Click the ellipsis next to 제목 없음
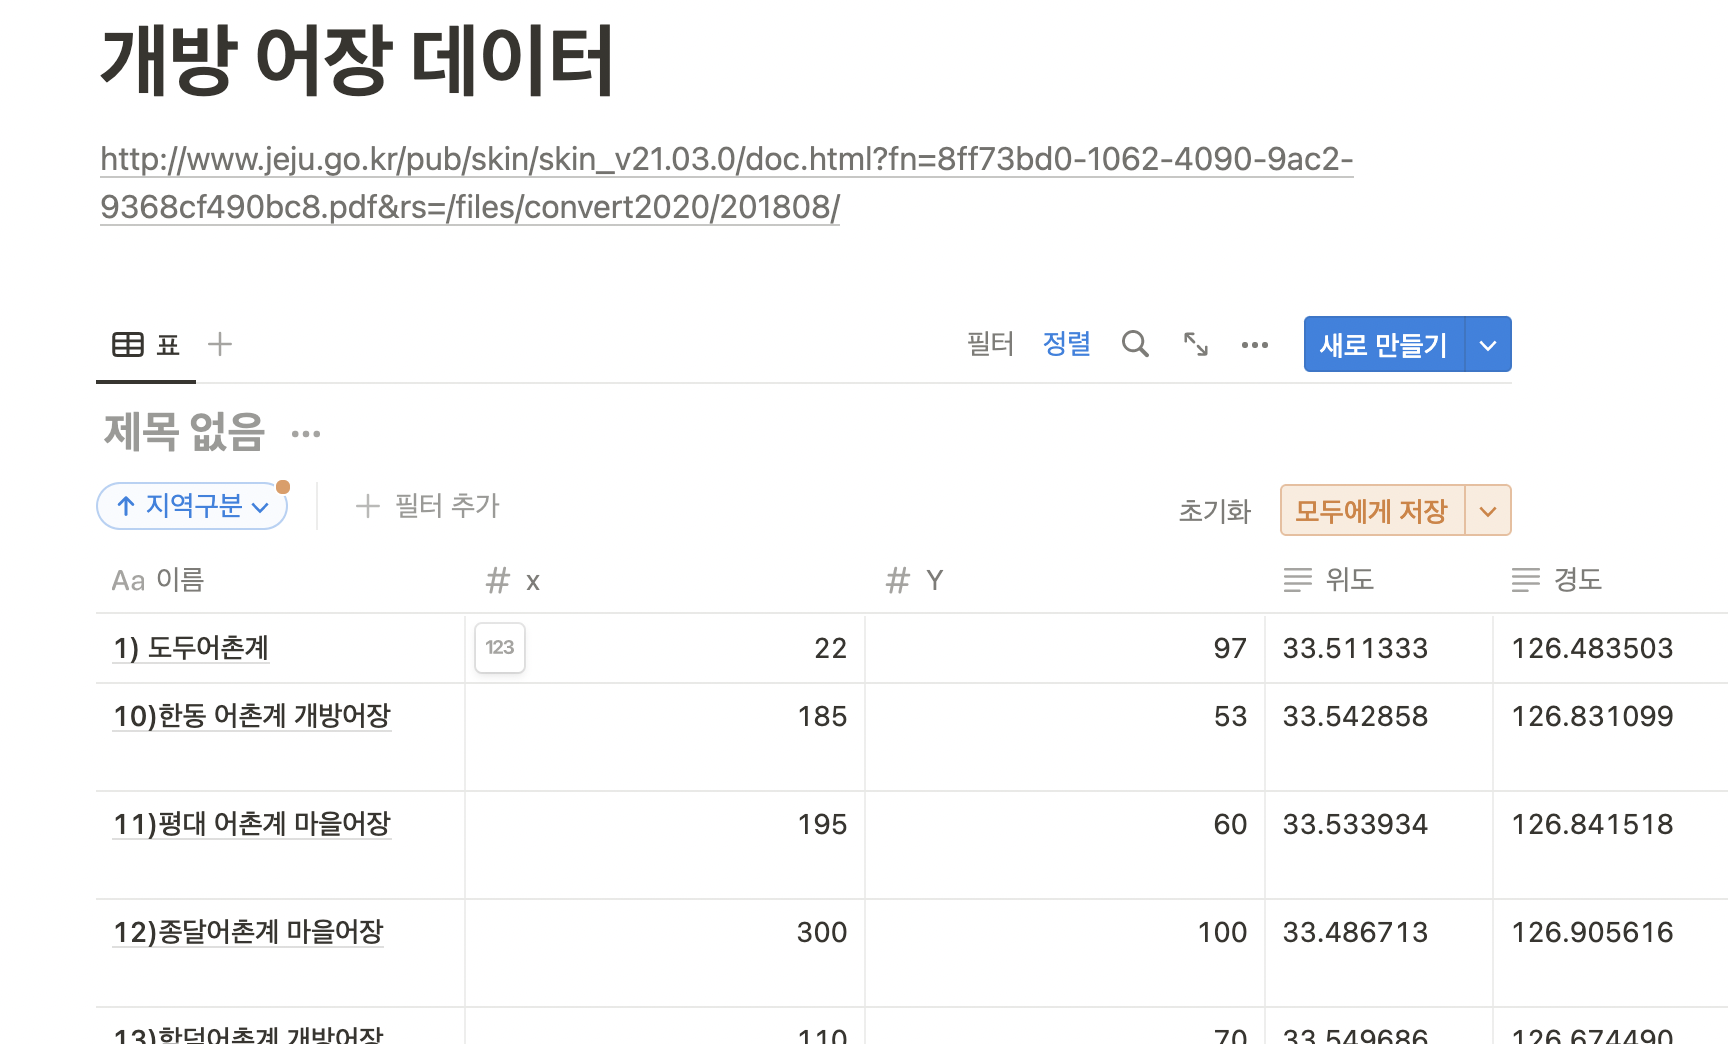This screenshot has height=1044, width=1728. (x=306, y=434)
